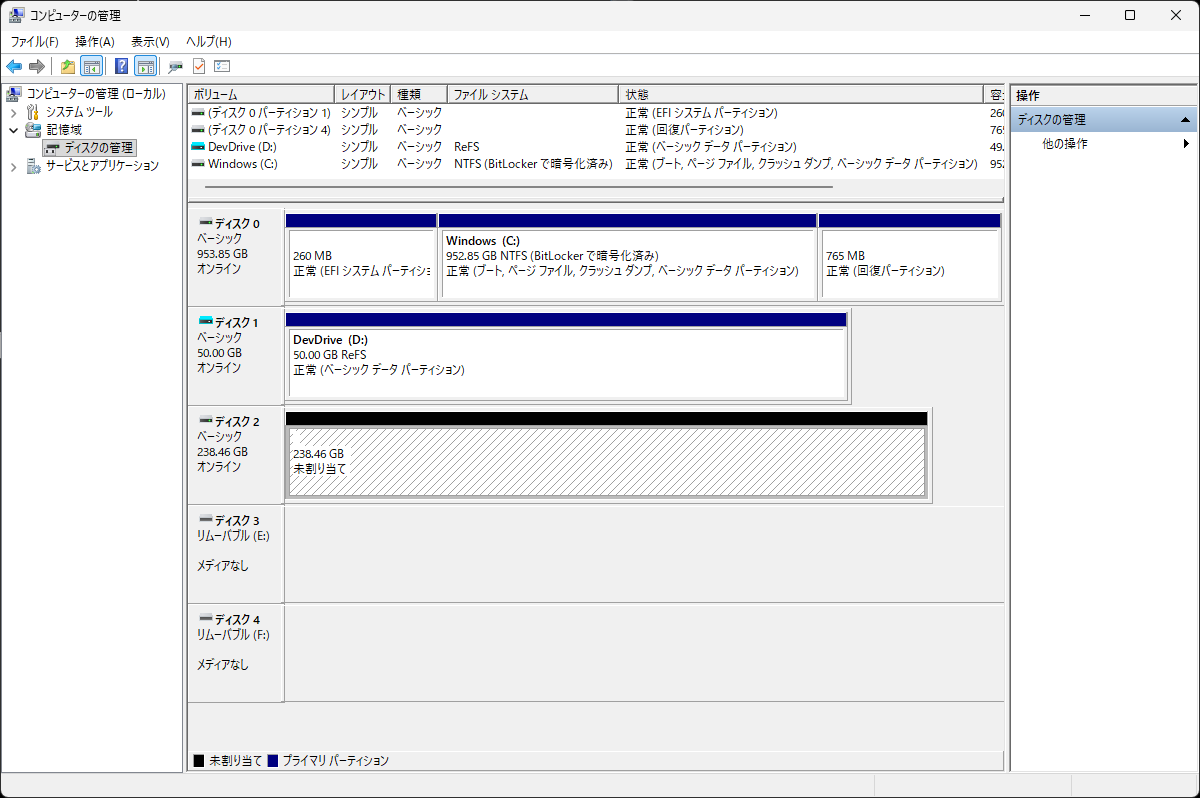
Task: Click the disk properties icon in the toolbar
Action: point(175,66)
